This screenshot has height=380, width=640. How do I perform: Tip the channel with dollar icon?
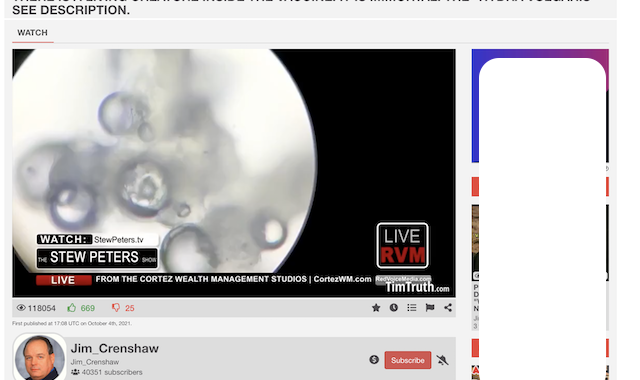tap(374, 360)
